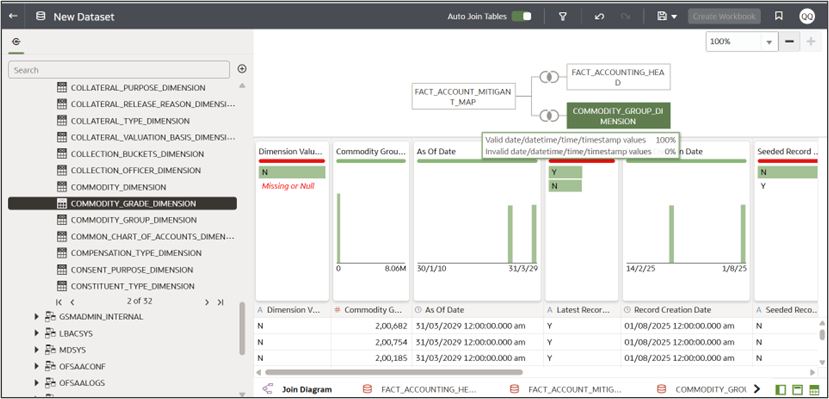Select COMMODITY_GROUP_DIMENSION node in diagram
This screenshot has width=829, height=399.
(x=619, y=116)
